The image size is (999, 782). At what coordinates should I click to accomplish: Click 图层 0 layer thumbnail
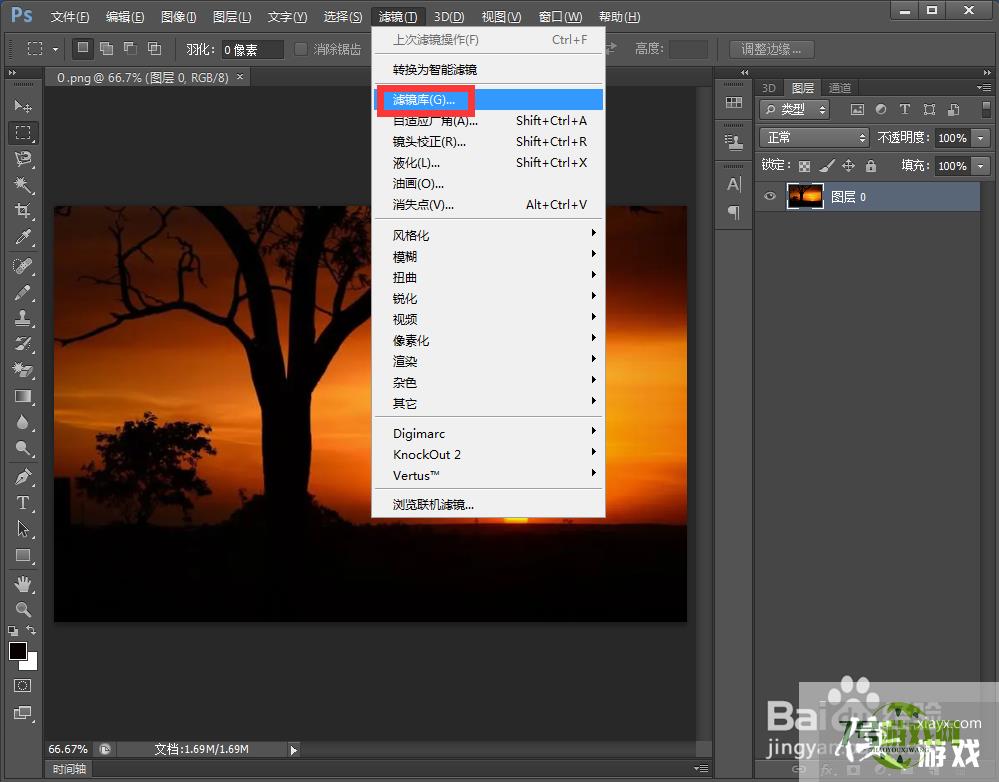click(x=805, y=196)
